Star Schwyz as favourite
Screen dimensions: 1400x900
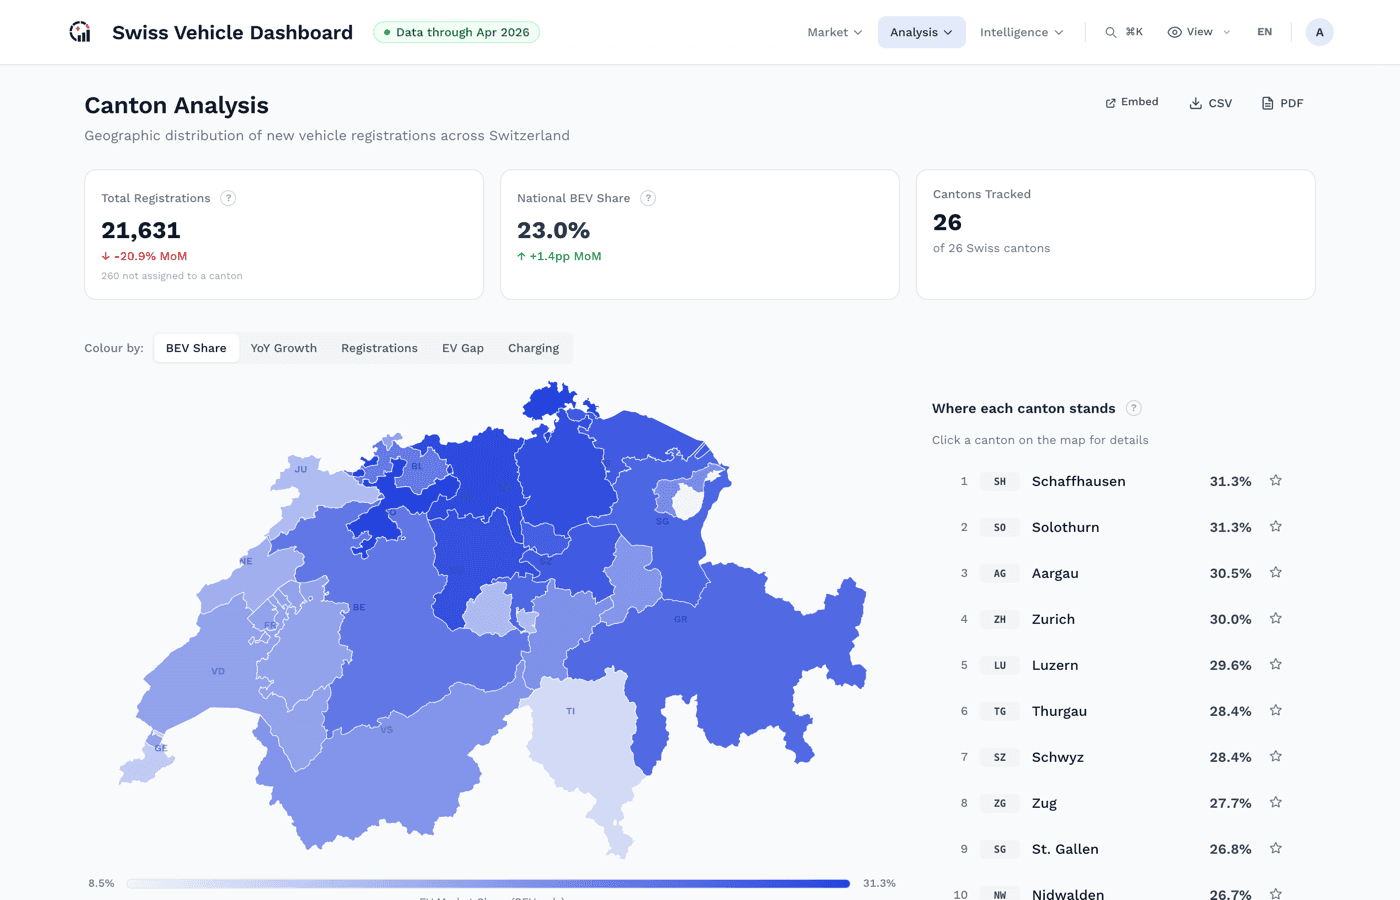click(x=1275, y=757)
